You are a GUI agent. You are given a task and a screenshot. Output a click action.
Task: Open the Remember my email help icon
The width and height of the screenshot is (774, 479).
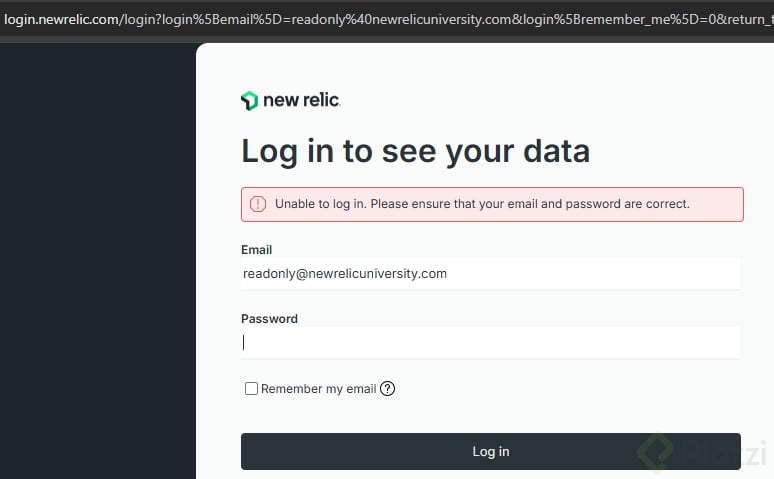coord(388,389)
